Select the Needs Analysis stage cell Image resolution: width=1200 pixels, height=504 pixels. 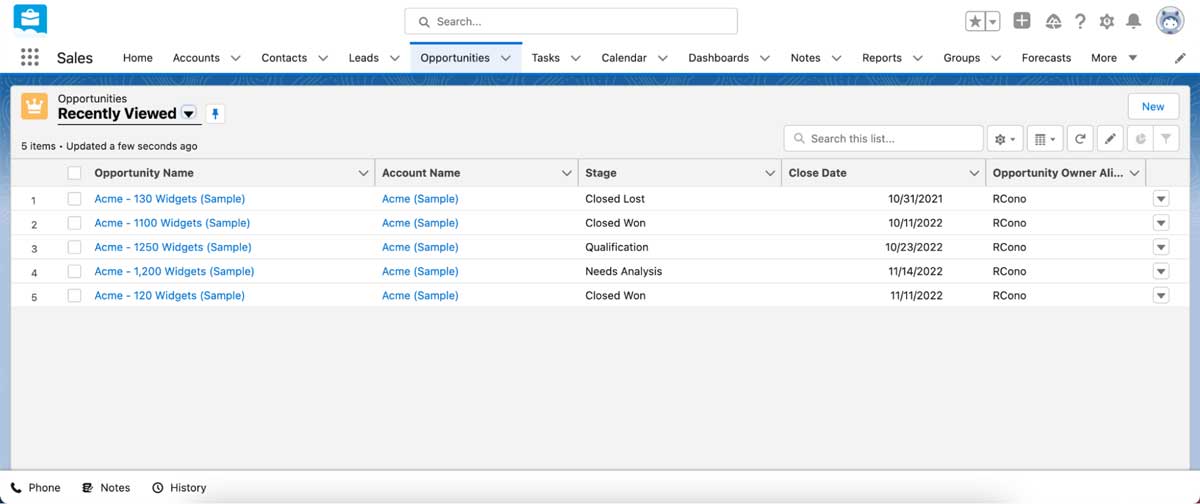(x=624, y=271)
